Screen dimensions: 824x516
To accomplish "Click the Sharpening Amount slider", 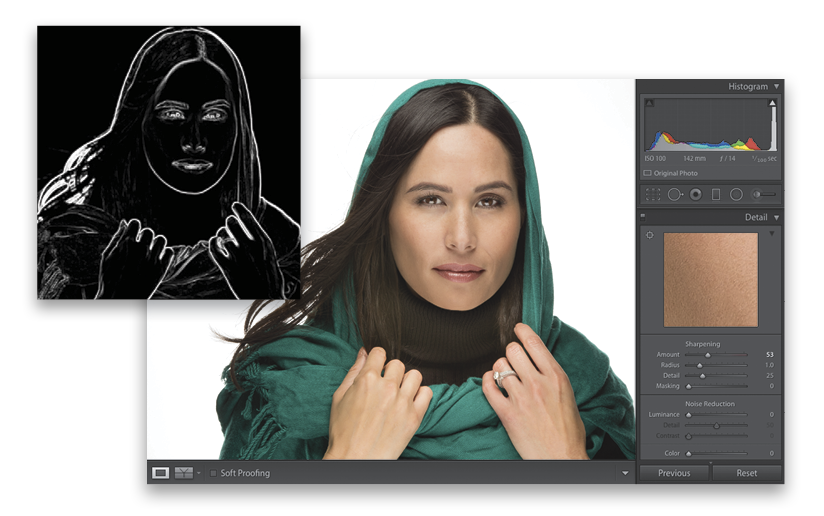I will click(708, 355).
